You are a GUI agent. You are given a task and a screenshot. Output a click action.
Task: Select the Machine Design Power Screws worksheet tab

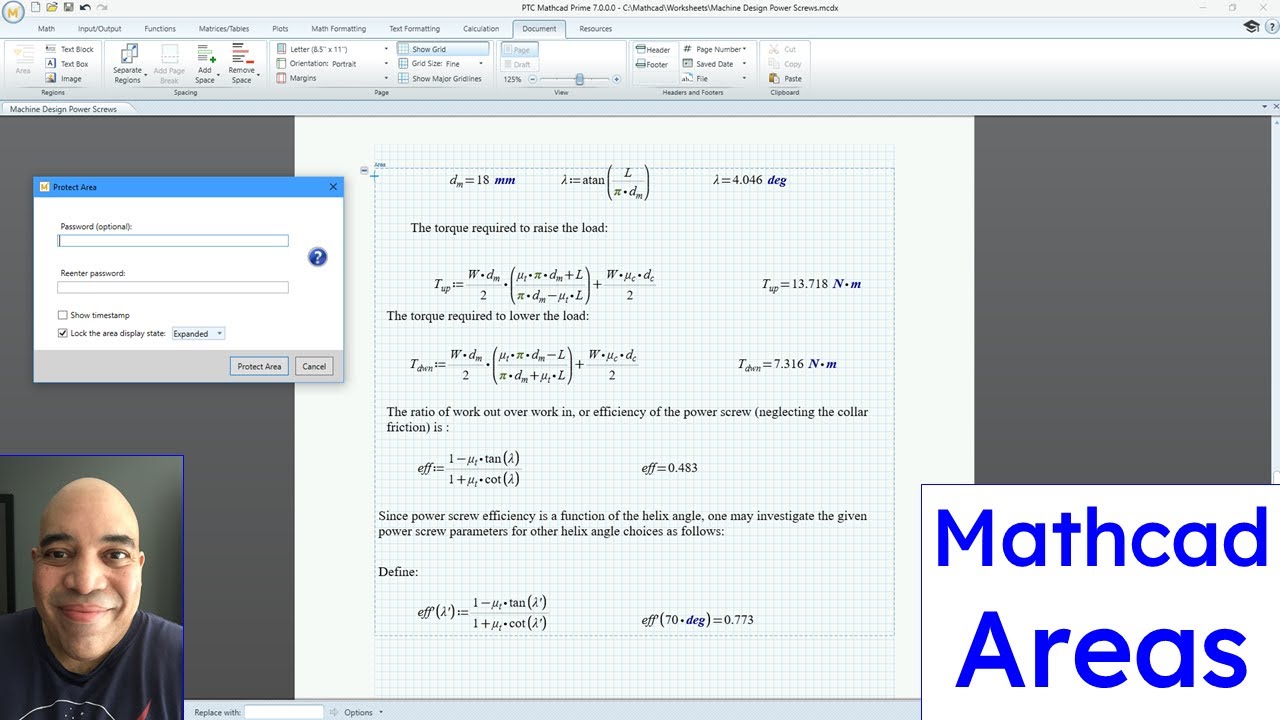[63, 109]
